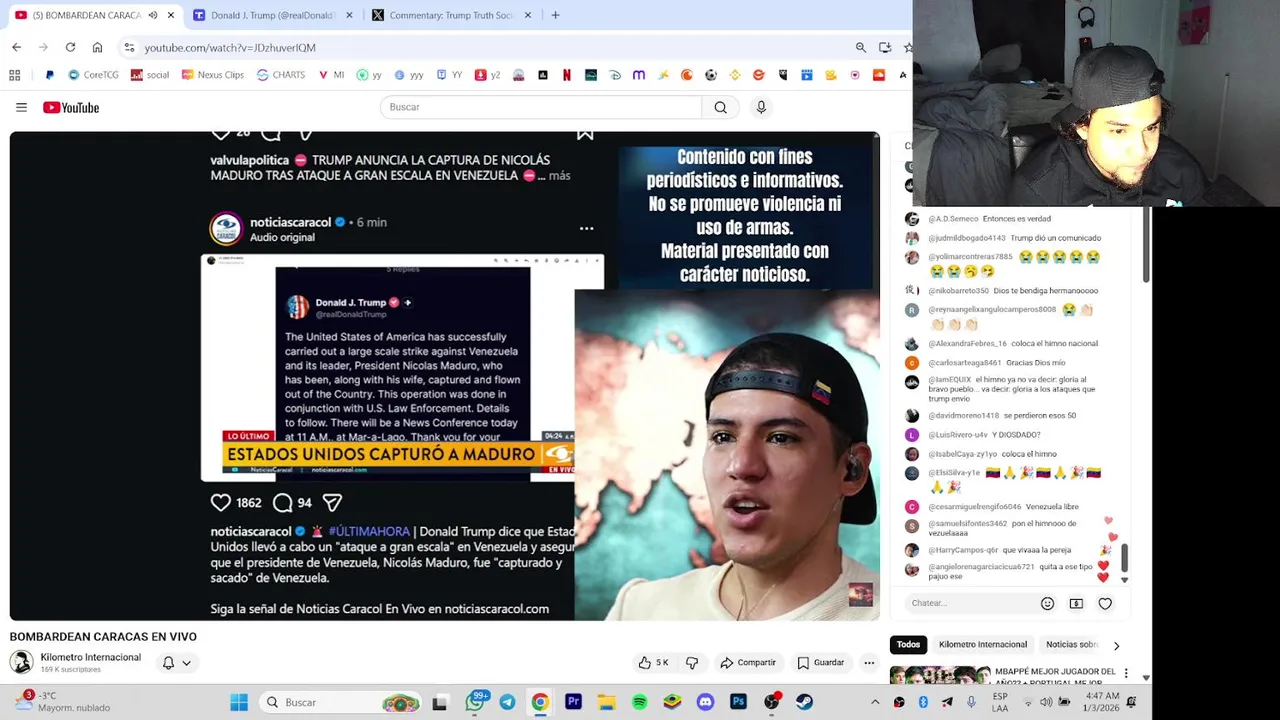Open Steam from the taskbar

(804, 702)
